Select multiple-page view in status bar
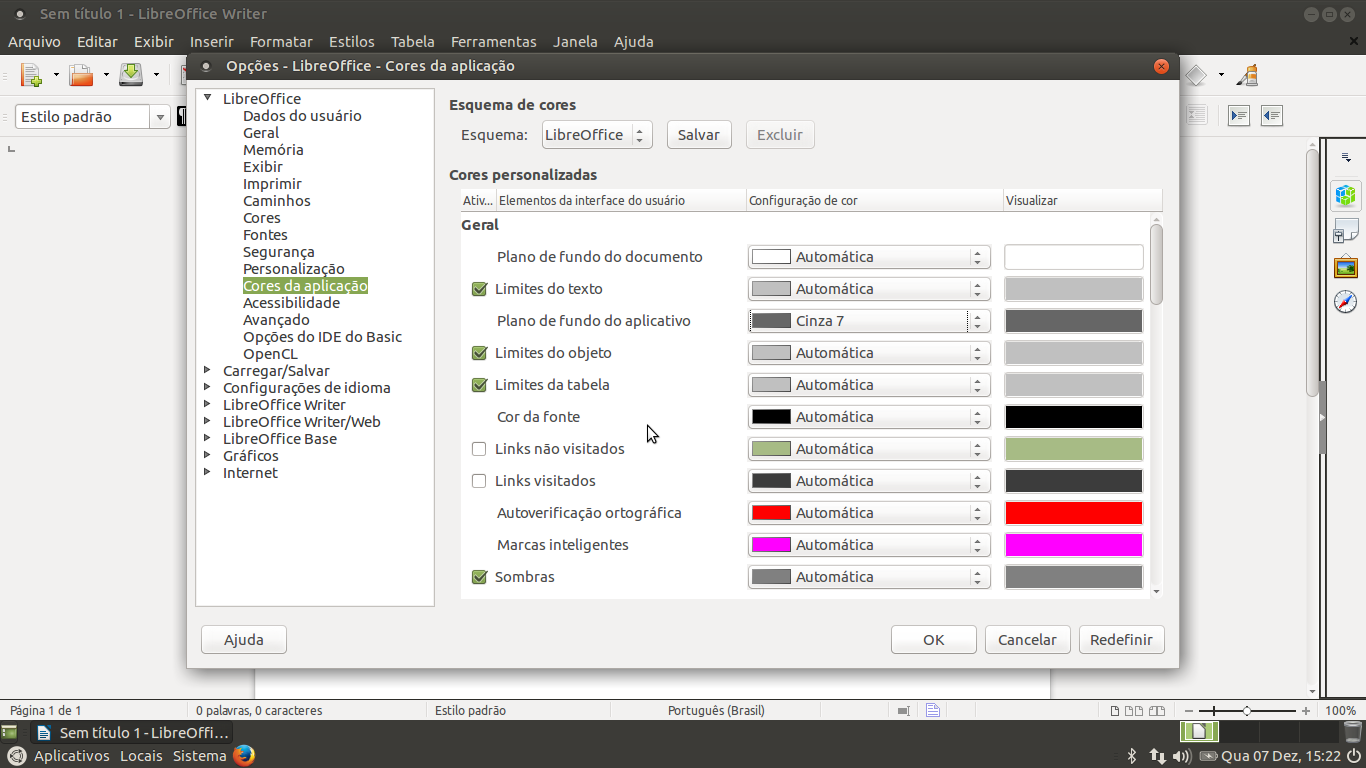Viewport: 1366px width, 768px height. click(x=1133, y=711)
